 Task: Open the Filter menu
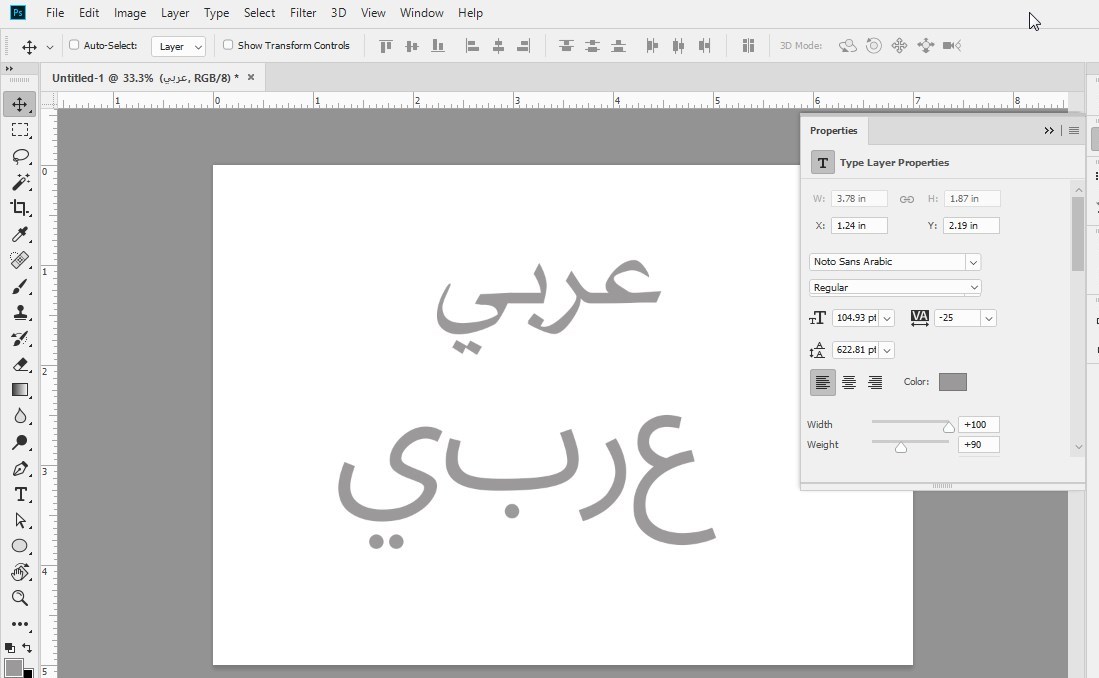303,13
